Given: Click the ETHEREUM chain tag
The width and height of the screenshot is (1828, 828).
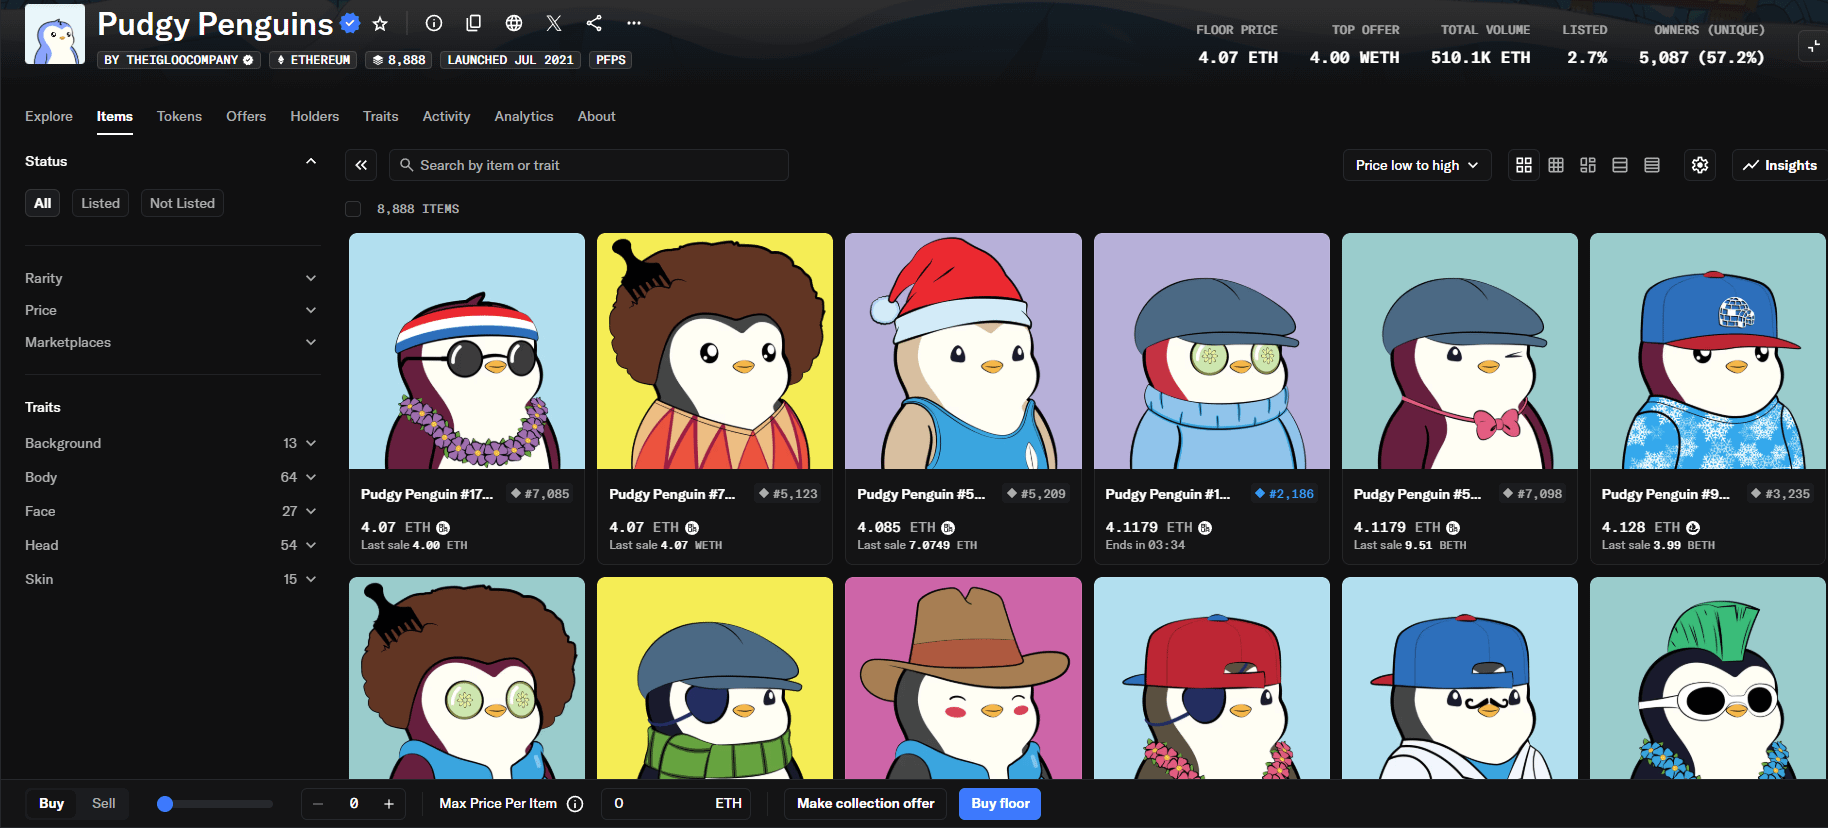Looking at the screenshot, I should pos(313,60).
